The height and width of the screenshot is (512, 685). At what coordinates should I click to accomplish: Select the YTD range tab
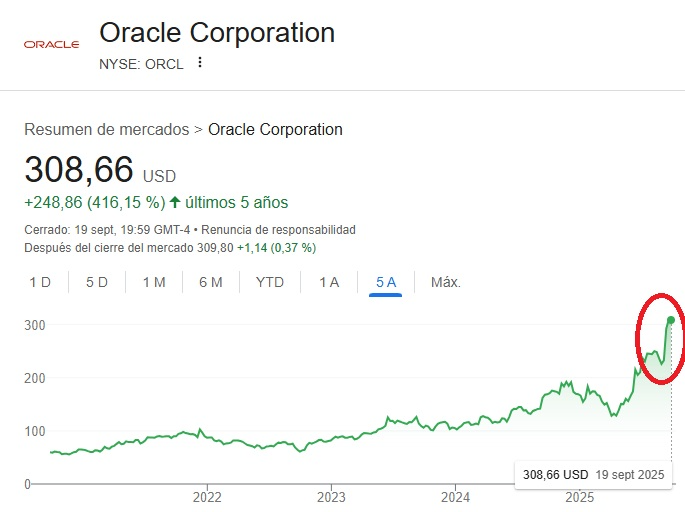[270, 282]
